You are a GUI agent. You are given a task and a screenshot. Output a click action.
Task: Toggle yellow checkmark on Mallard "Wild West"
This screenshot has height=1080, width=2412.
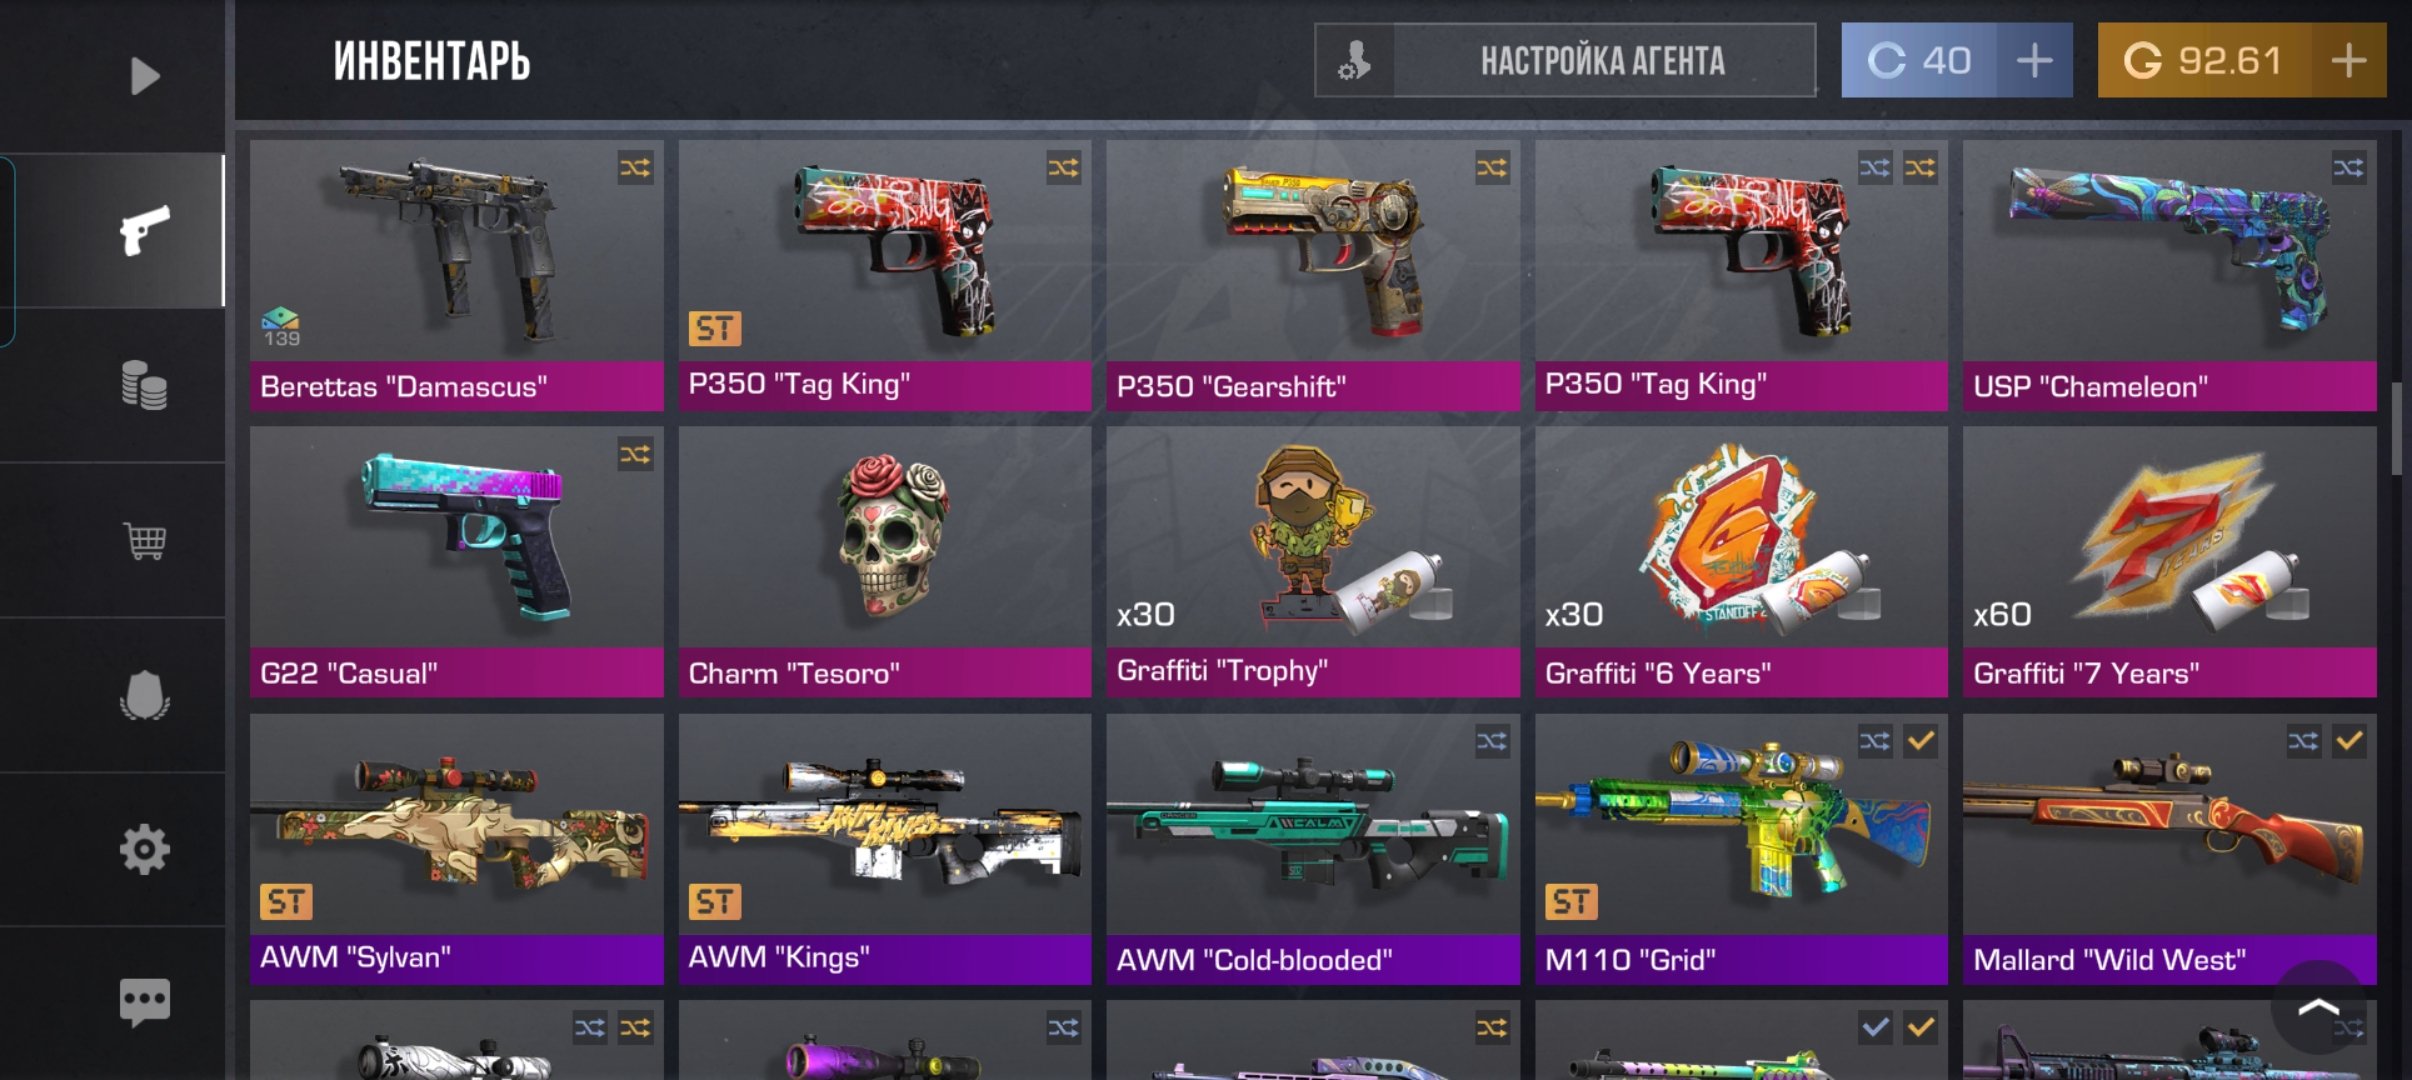[x=2349, y=741]
